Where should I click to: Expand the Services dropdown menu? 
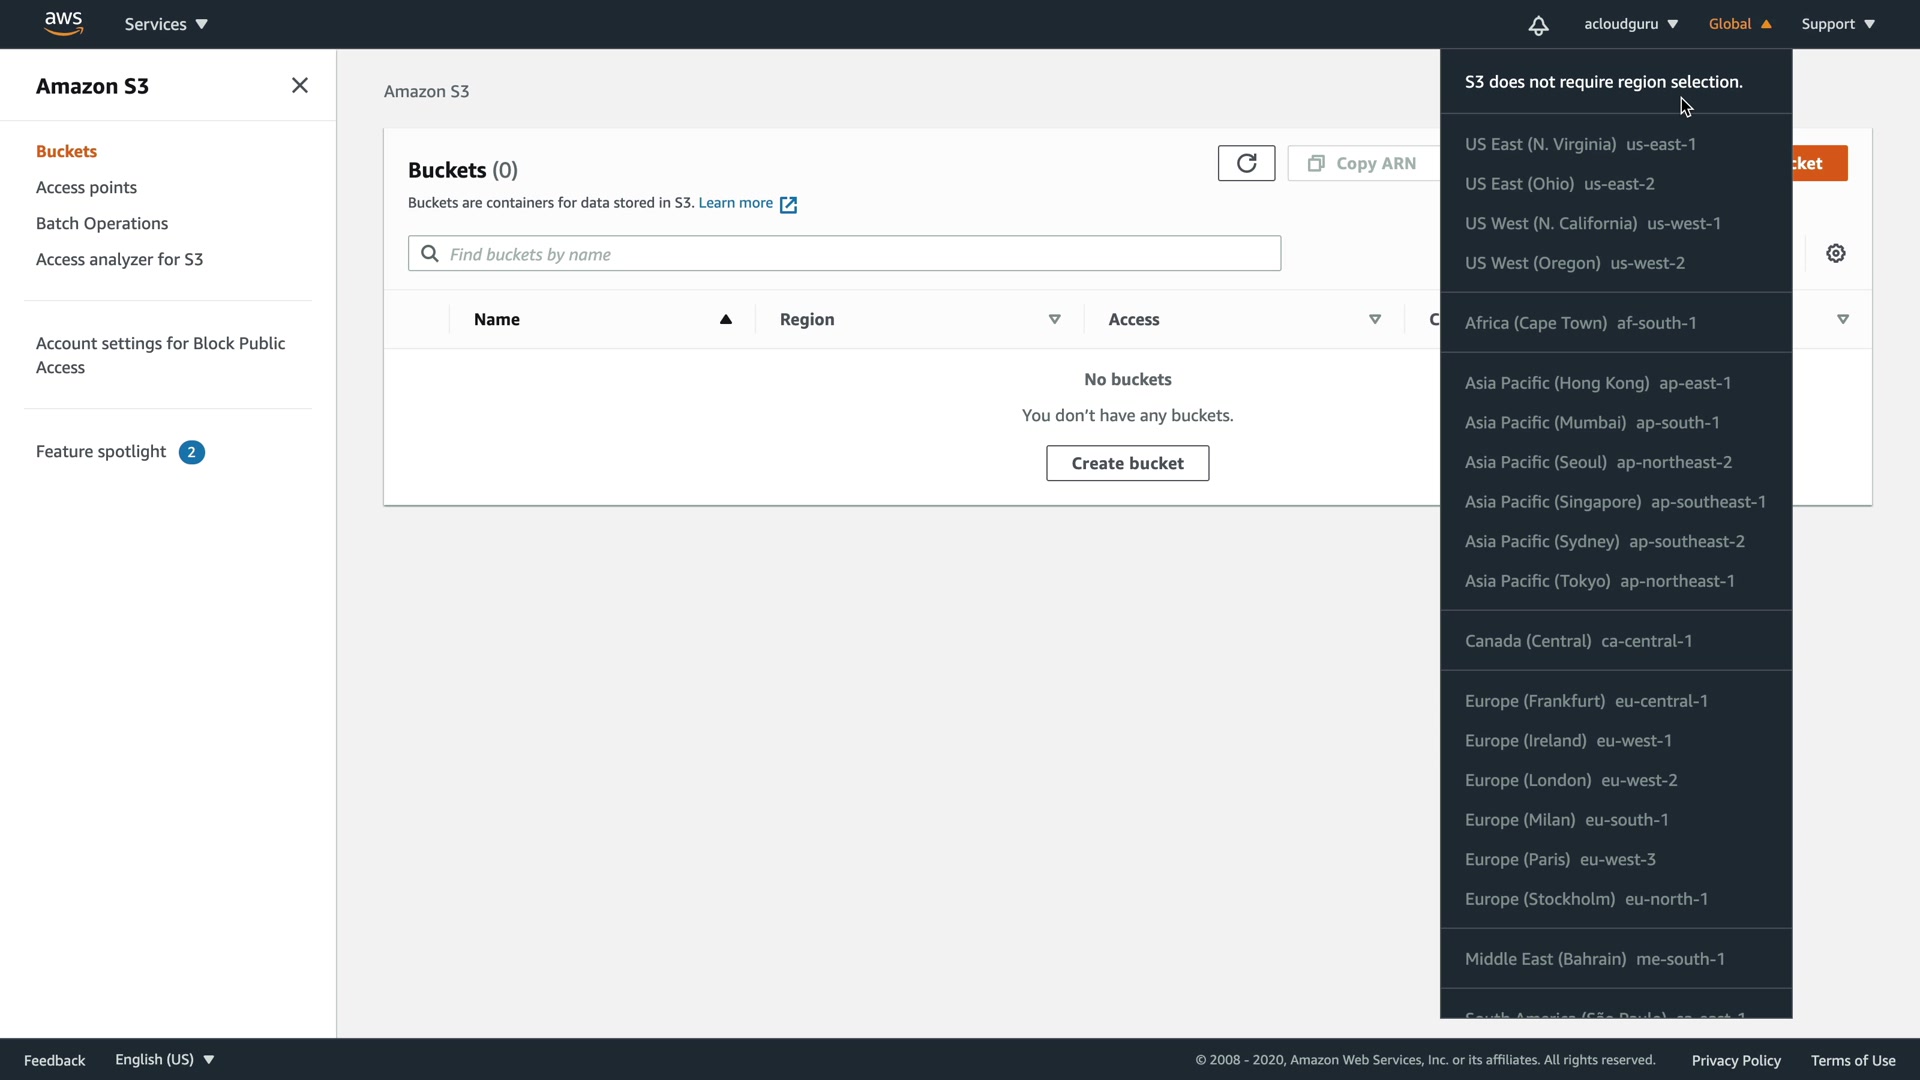point(166,24)
